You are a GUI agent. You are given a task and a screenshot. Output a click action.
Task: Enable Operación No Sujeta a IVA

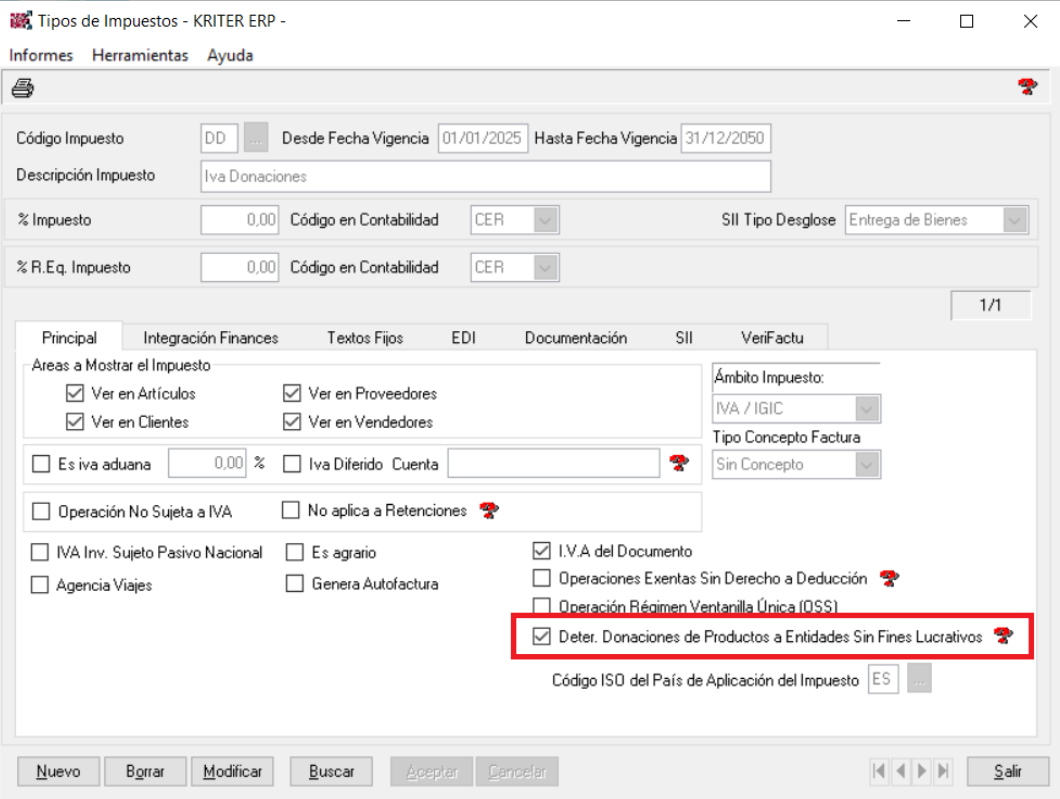[x=41, y=512]
